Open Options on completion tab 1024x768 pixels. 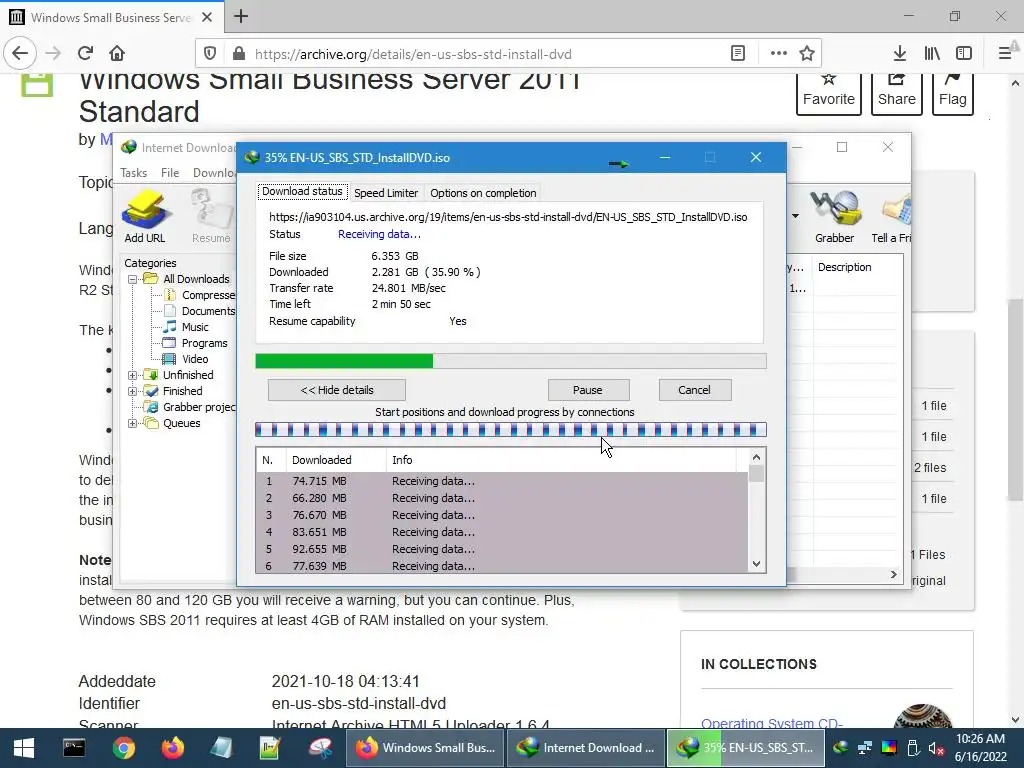[483, 193]
